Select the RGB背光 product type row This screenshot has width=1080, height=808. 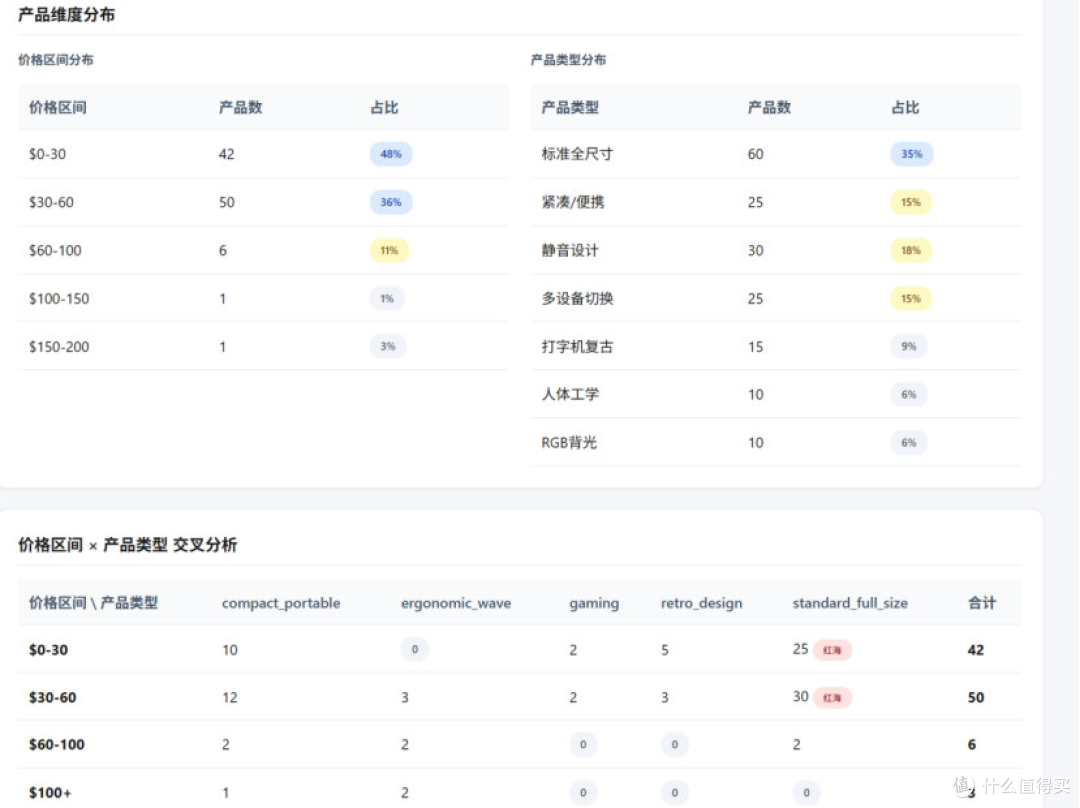click(776, 442)
